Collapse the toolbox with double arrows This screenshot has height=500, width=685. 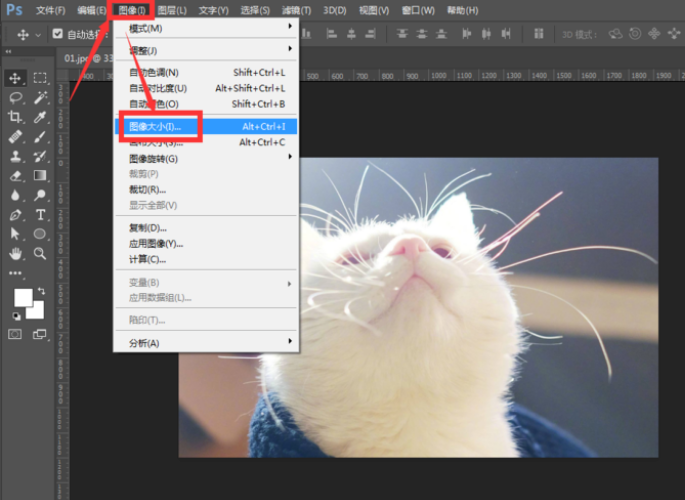(8, 52)
